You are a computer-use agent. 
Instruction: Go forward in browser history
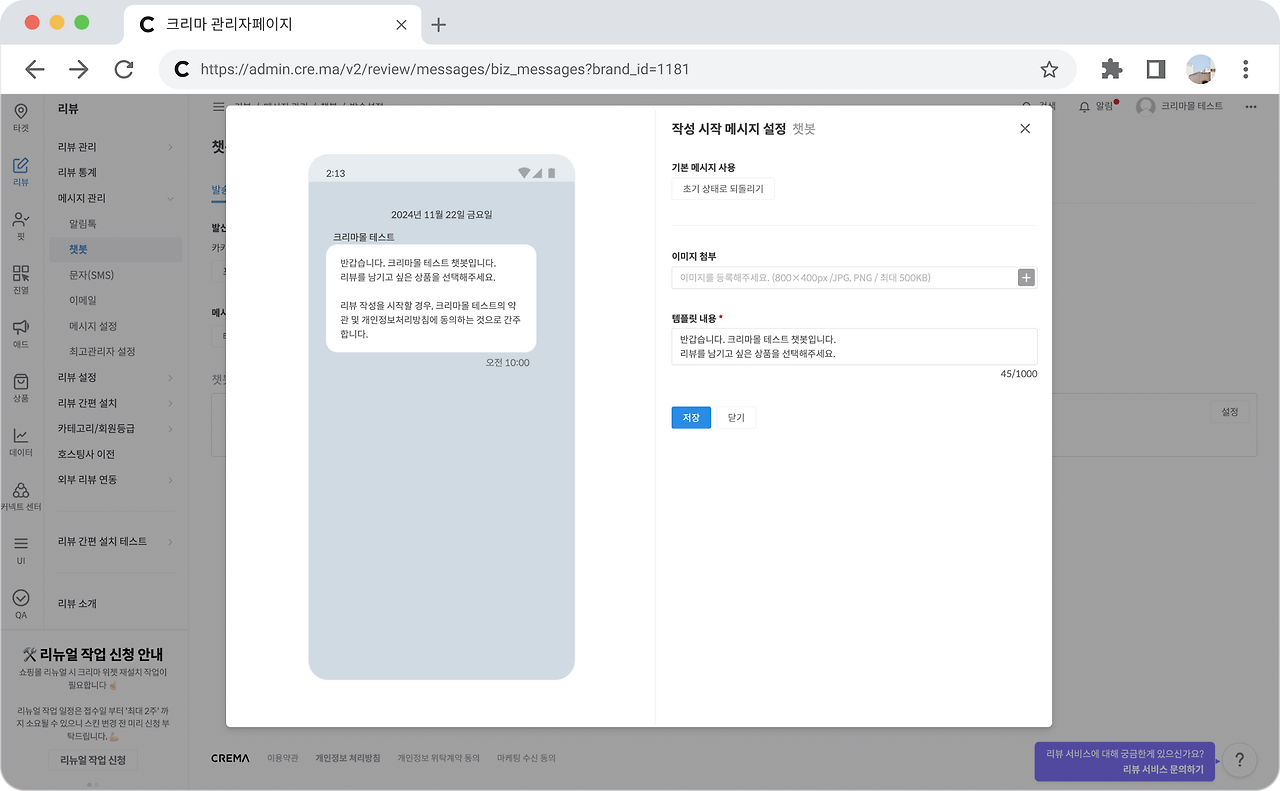(79, 69)
